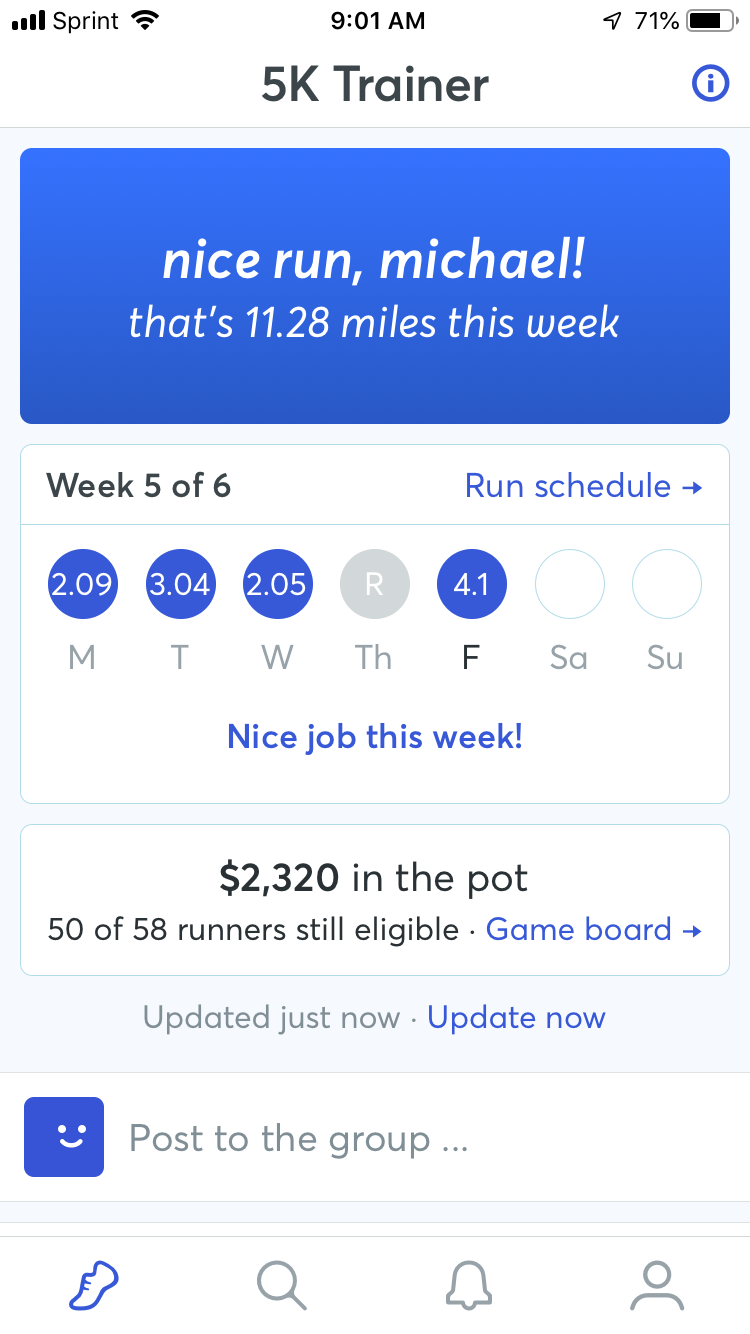The width and height of the screenshot is (750, 1334).
Task: Tap Update now to refresh
Action: point(516,1018)
